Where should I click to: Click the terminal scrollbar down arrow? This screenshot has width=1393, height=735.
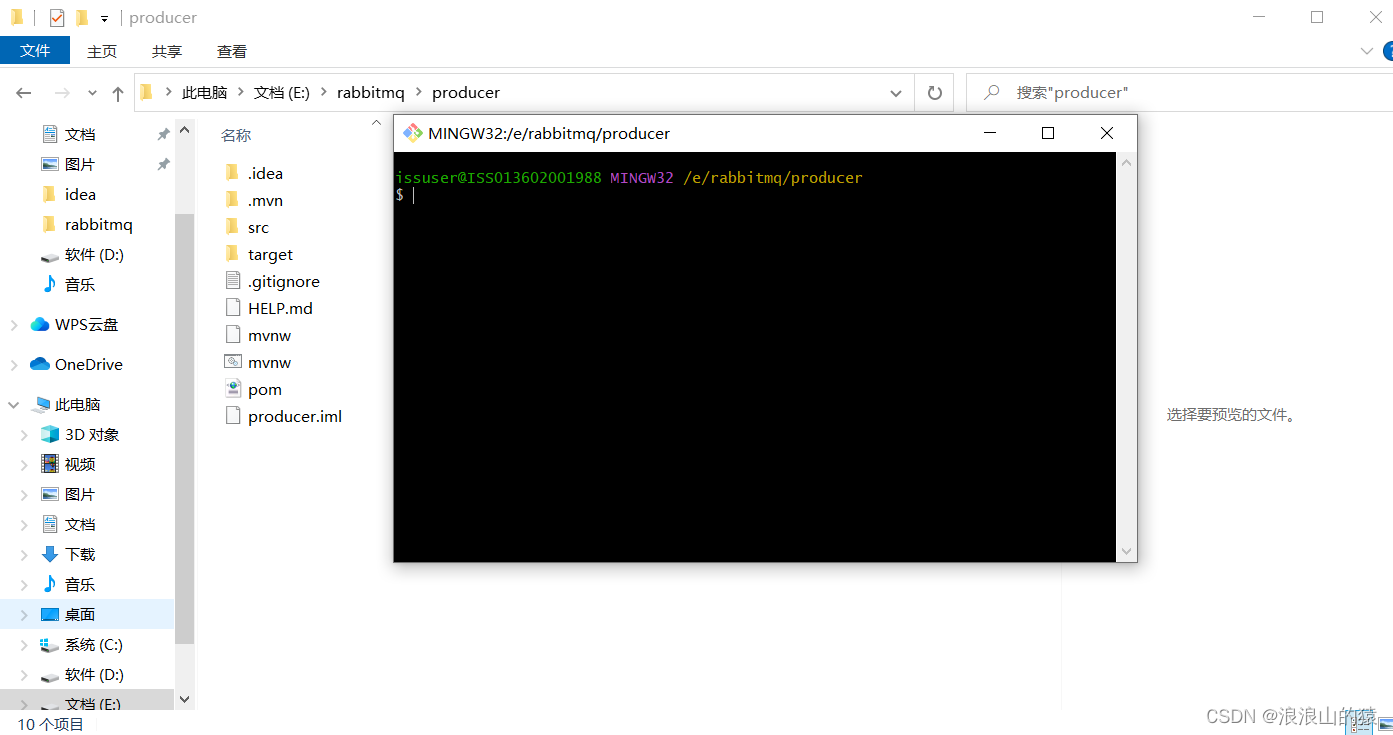pyautogui.click(x=1126, y=551)
